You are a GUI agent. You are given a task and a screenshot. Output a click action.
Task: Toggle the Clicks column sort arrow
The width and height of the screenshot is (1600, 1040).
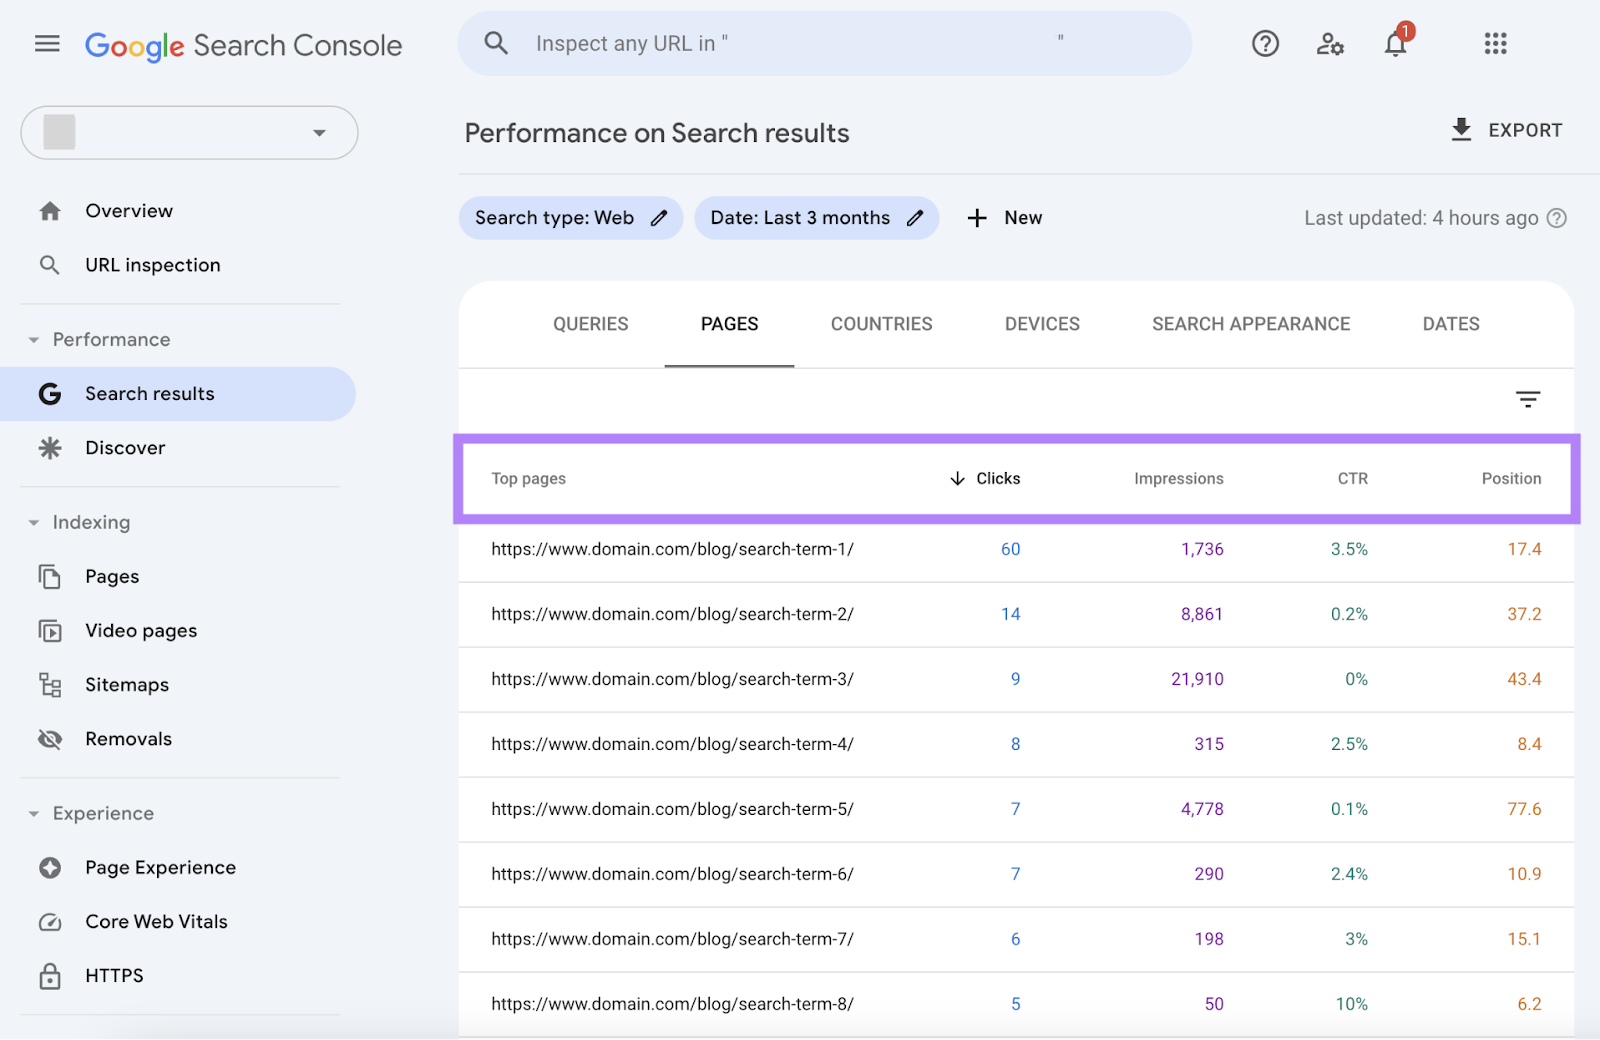coord(957,478)
